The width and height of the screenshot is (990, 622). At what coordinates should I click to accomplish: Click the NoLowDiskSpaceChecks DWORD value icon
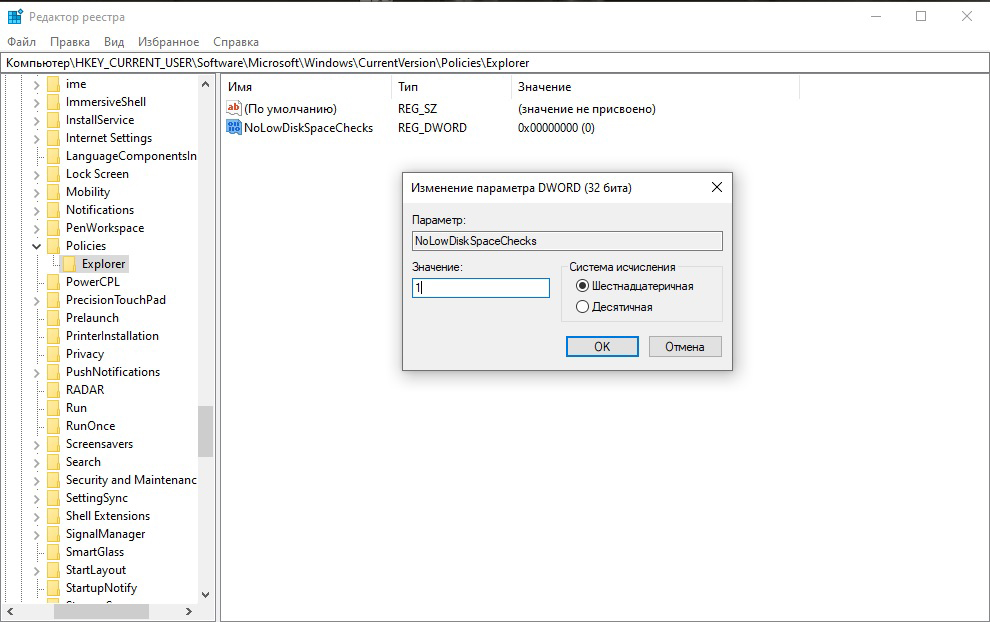tap(234, 128)
